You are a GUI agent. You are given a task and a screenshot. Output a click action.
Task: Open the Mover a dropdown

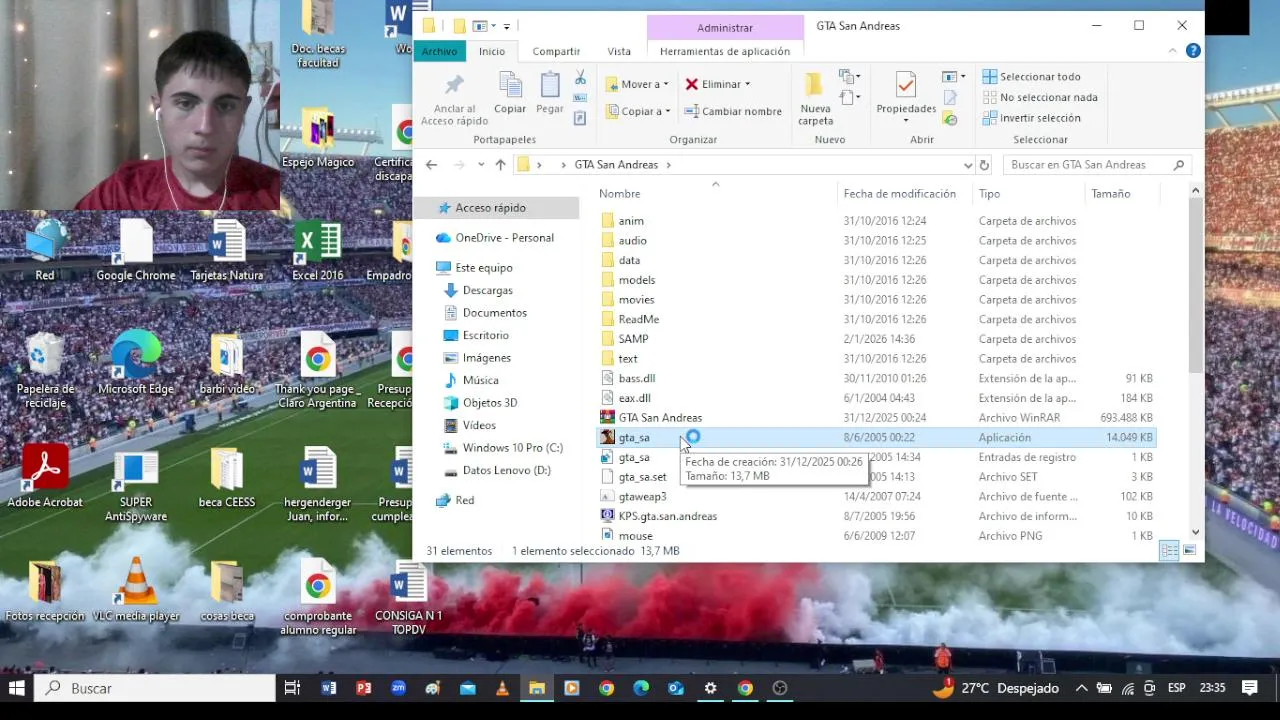(637, 84)
